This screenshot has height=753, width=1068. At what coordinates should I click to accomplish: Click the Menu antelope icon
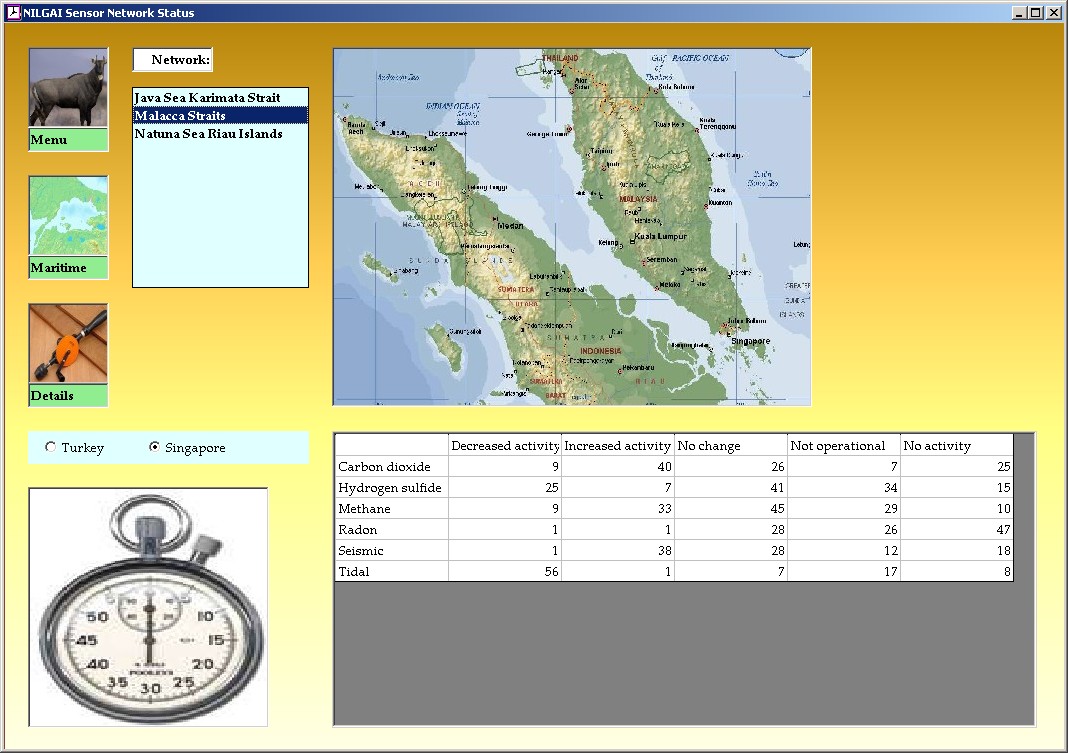click(68, 88)
